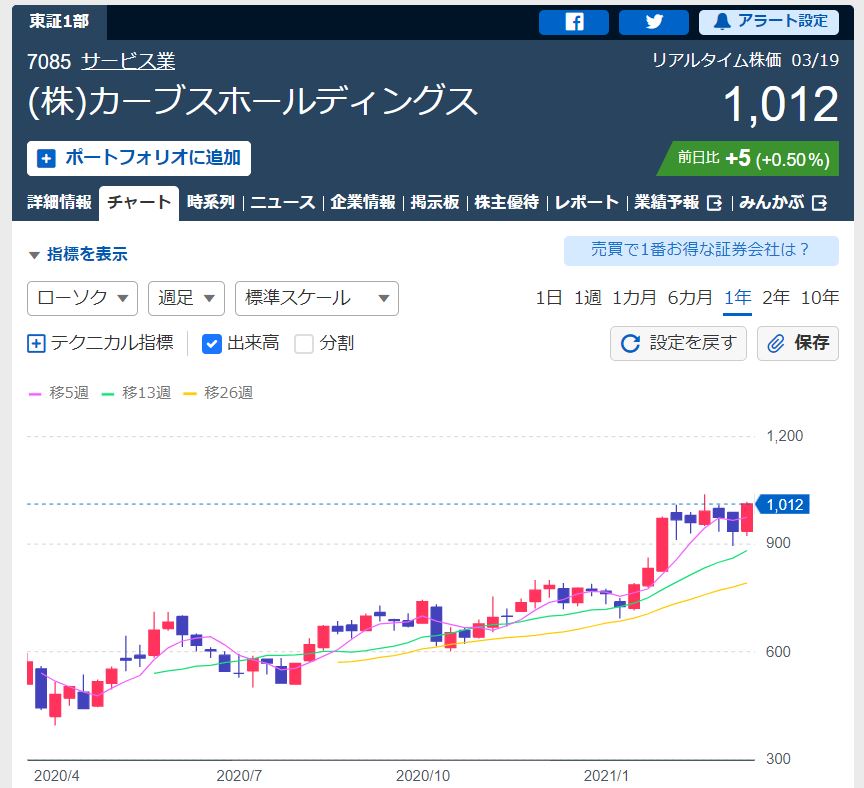Screen dimensions: 864x788
Task: Switch to 詳細情報 tab
Action: pos(59,202)
